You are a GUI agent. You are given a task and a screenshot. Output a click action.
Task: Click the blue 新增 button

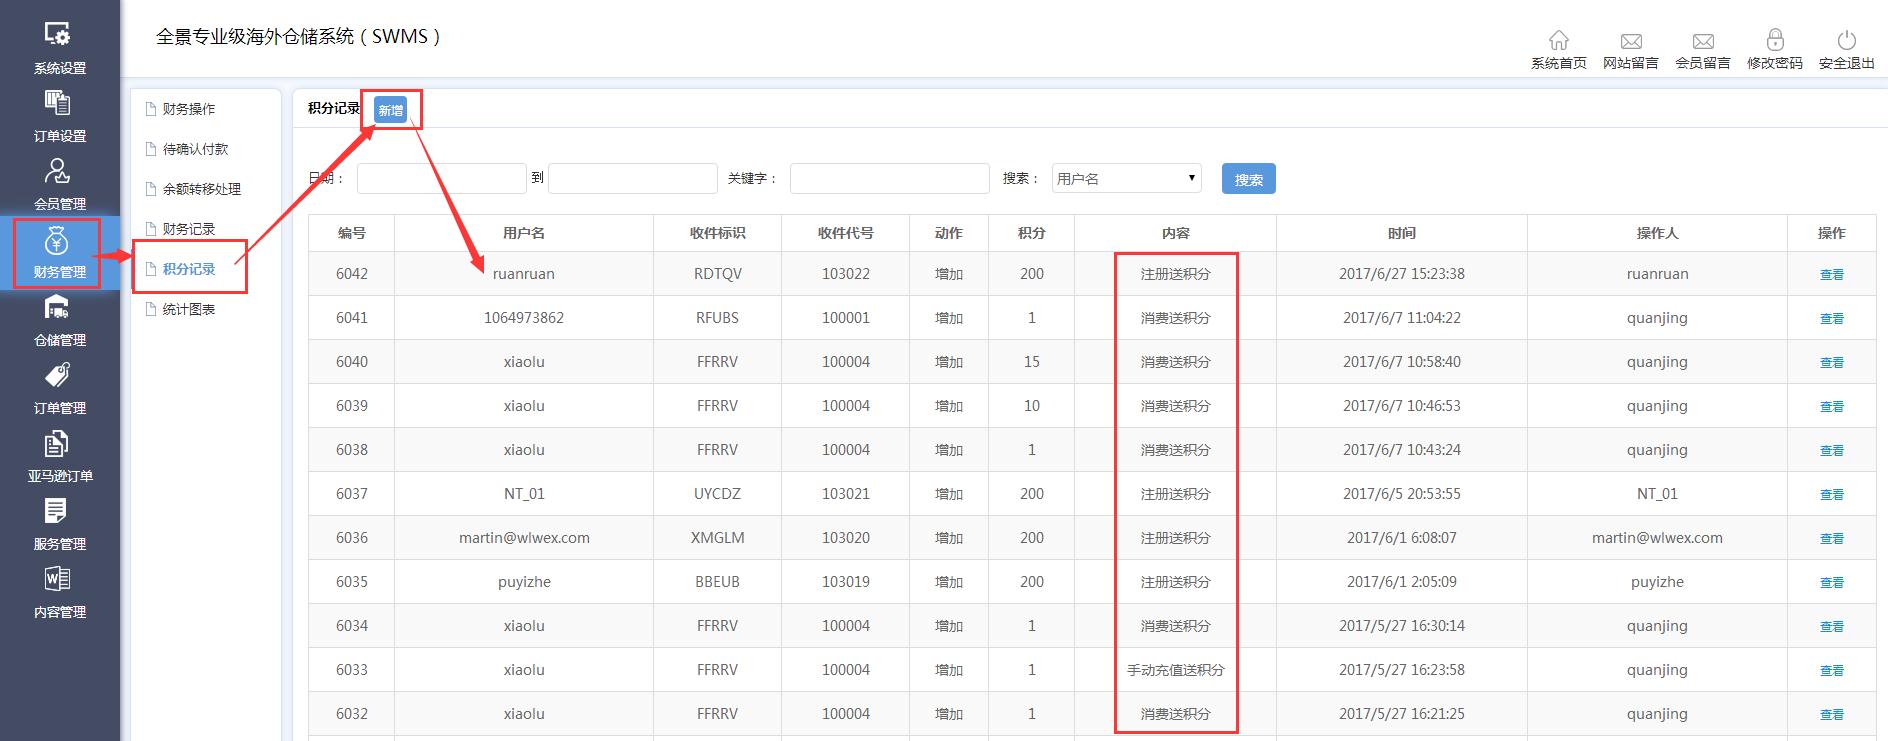click(x=390, y=110)
